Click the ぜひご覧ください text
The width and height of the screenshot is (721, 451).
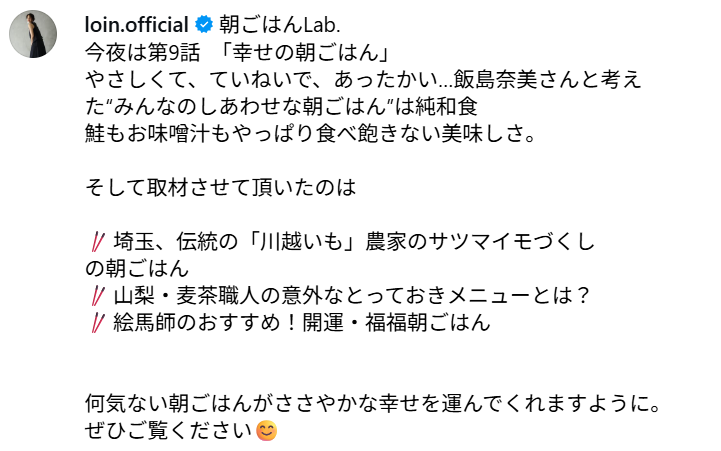tap(168, 432)
